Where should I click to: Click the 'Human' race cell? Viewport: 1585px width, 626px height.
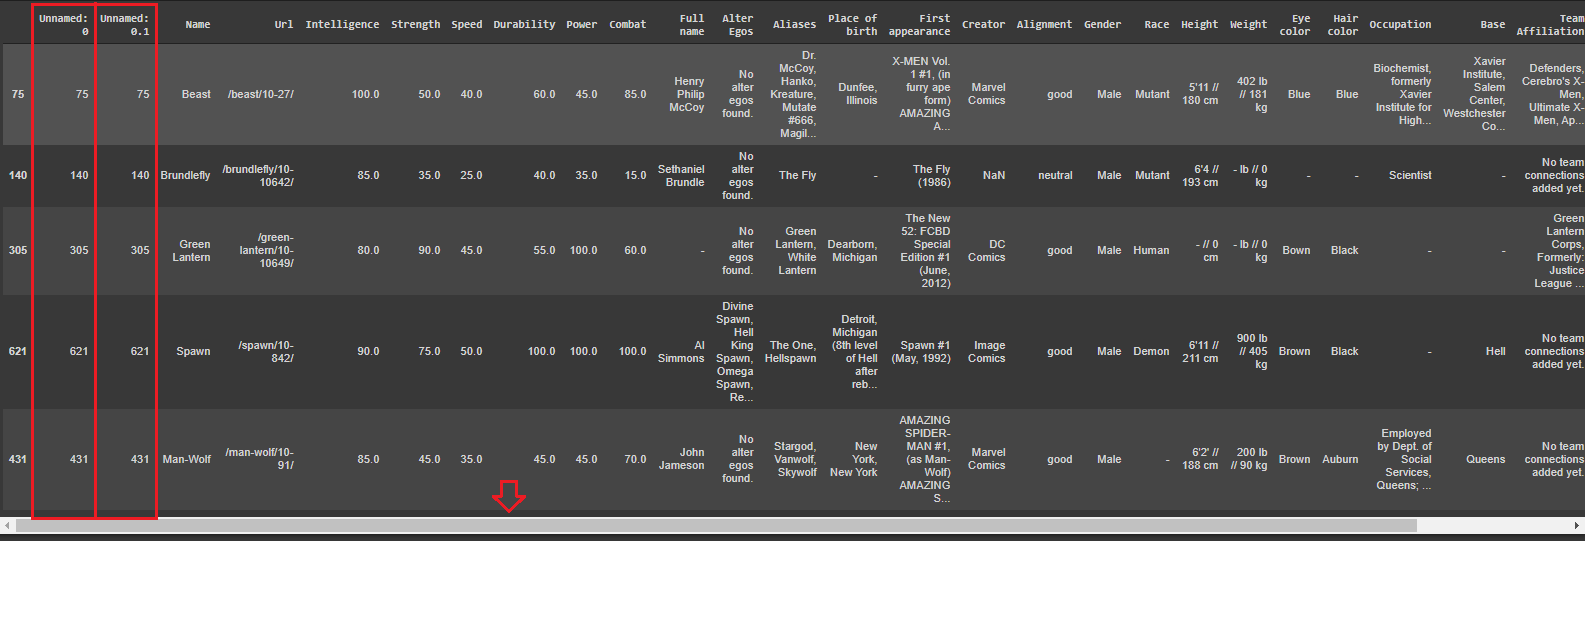[x=1151, y=250]
